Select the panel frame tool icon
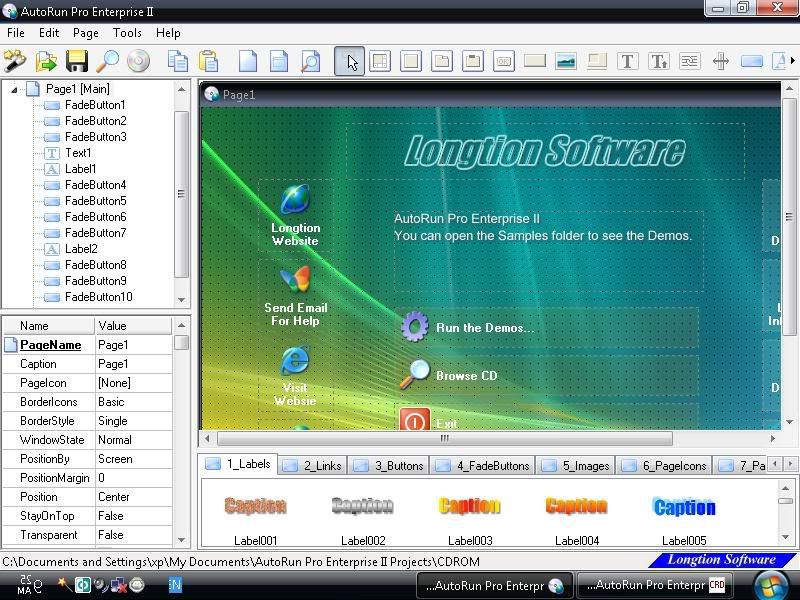Screen dimensions: 800x600 coord(411,61)
